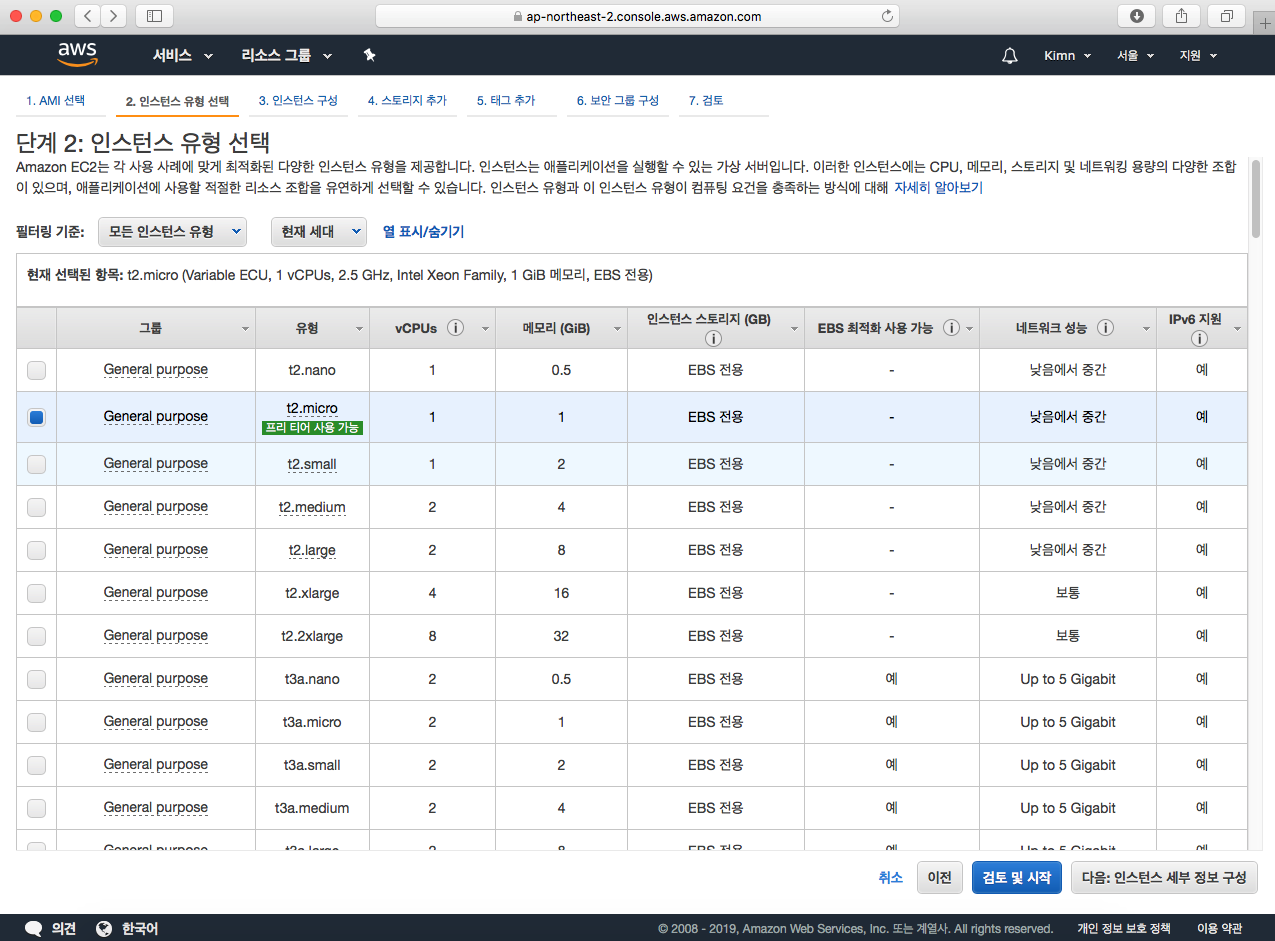
Task: Click instance storage column info icon
Action: (714, 339)
